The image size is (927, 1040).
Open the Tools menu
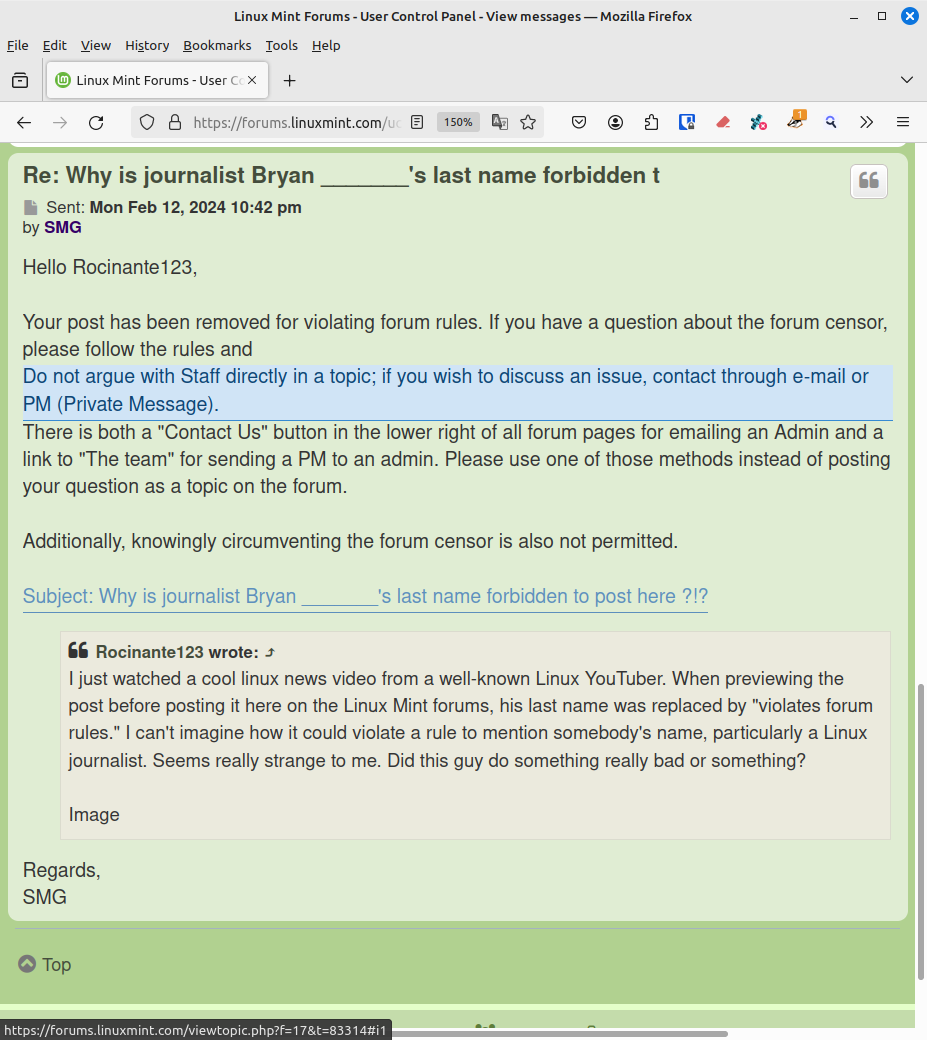coord(281,45)
